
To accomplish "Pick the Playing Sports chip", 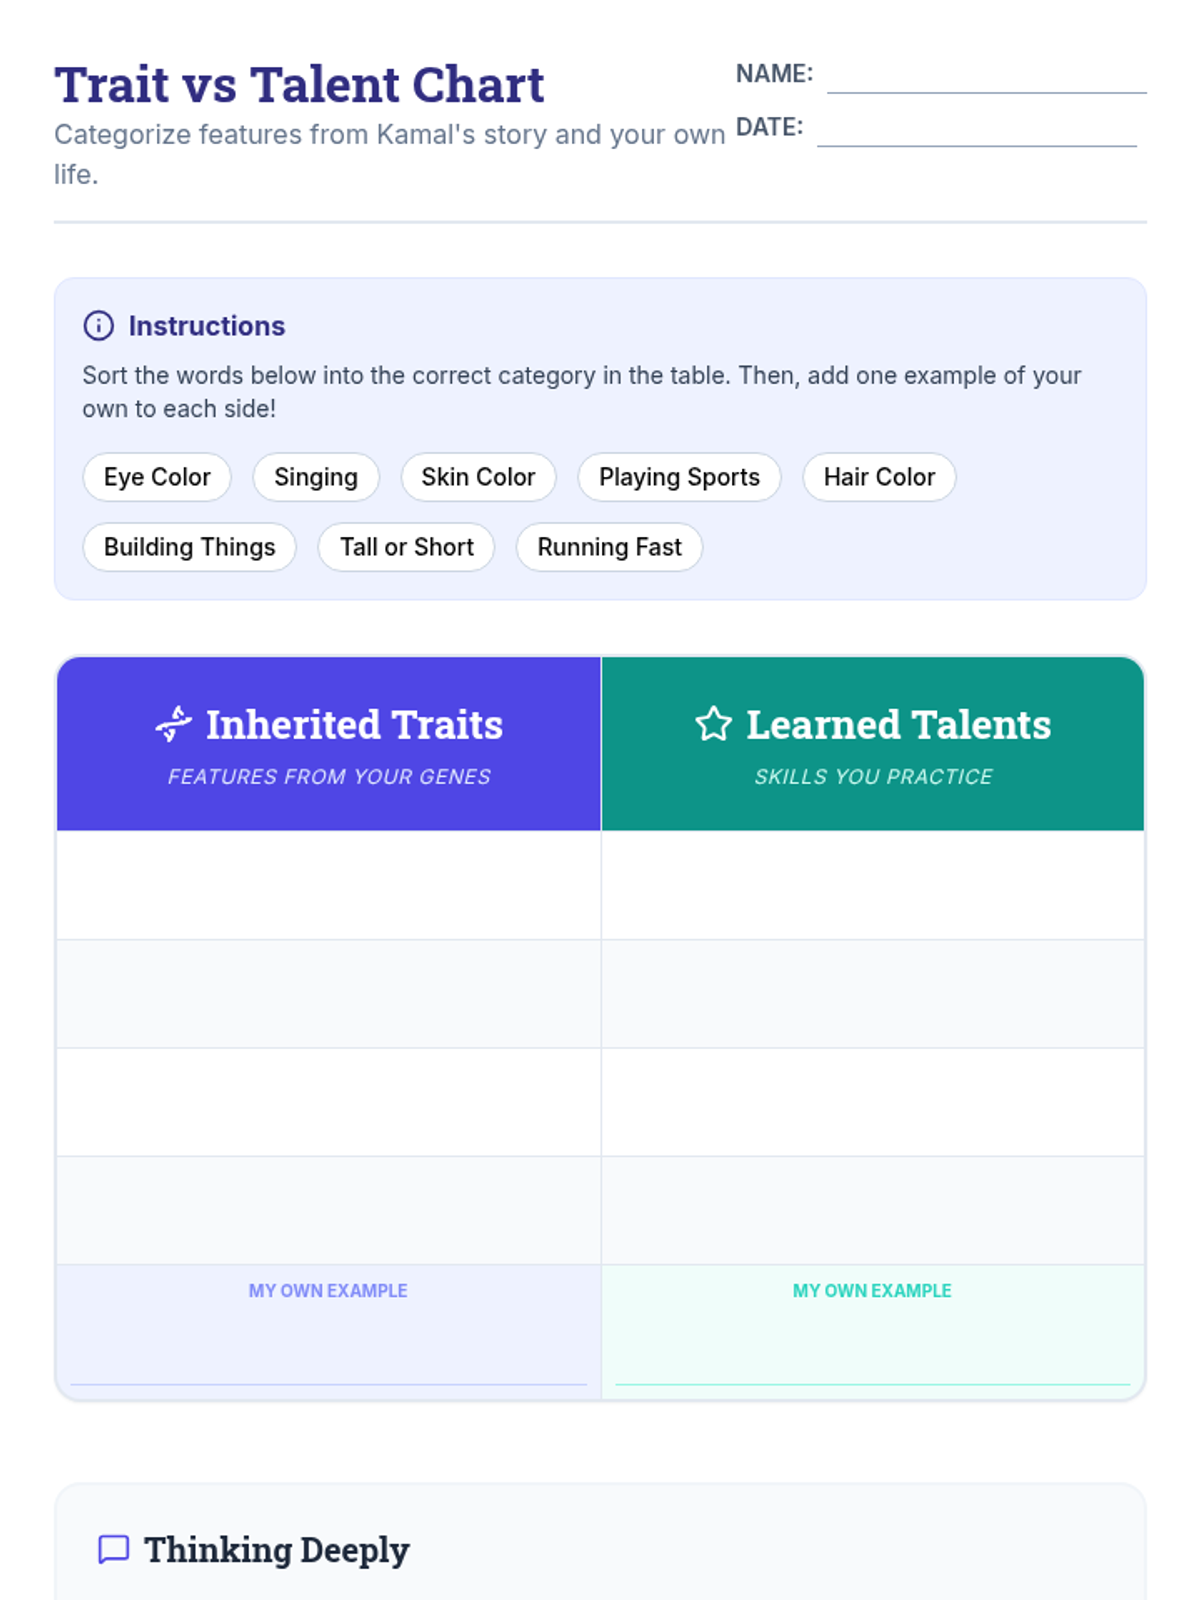I will pyautogui.click(x=679, y=477).
